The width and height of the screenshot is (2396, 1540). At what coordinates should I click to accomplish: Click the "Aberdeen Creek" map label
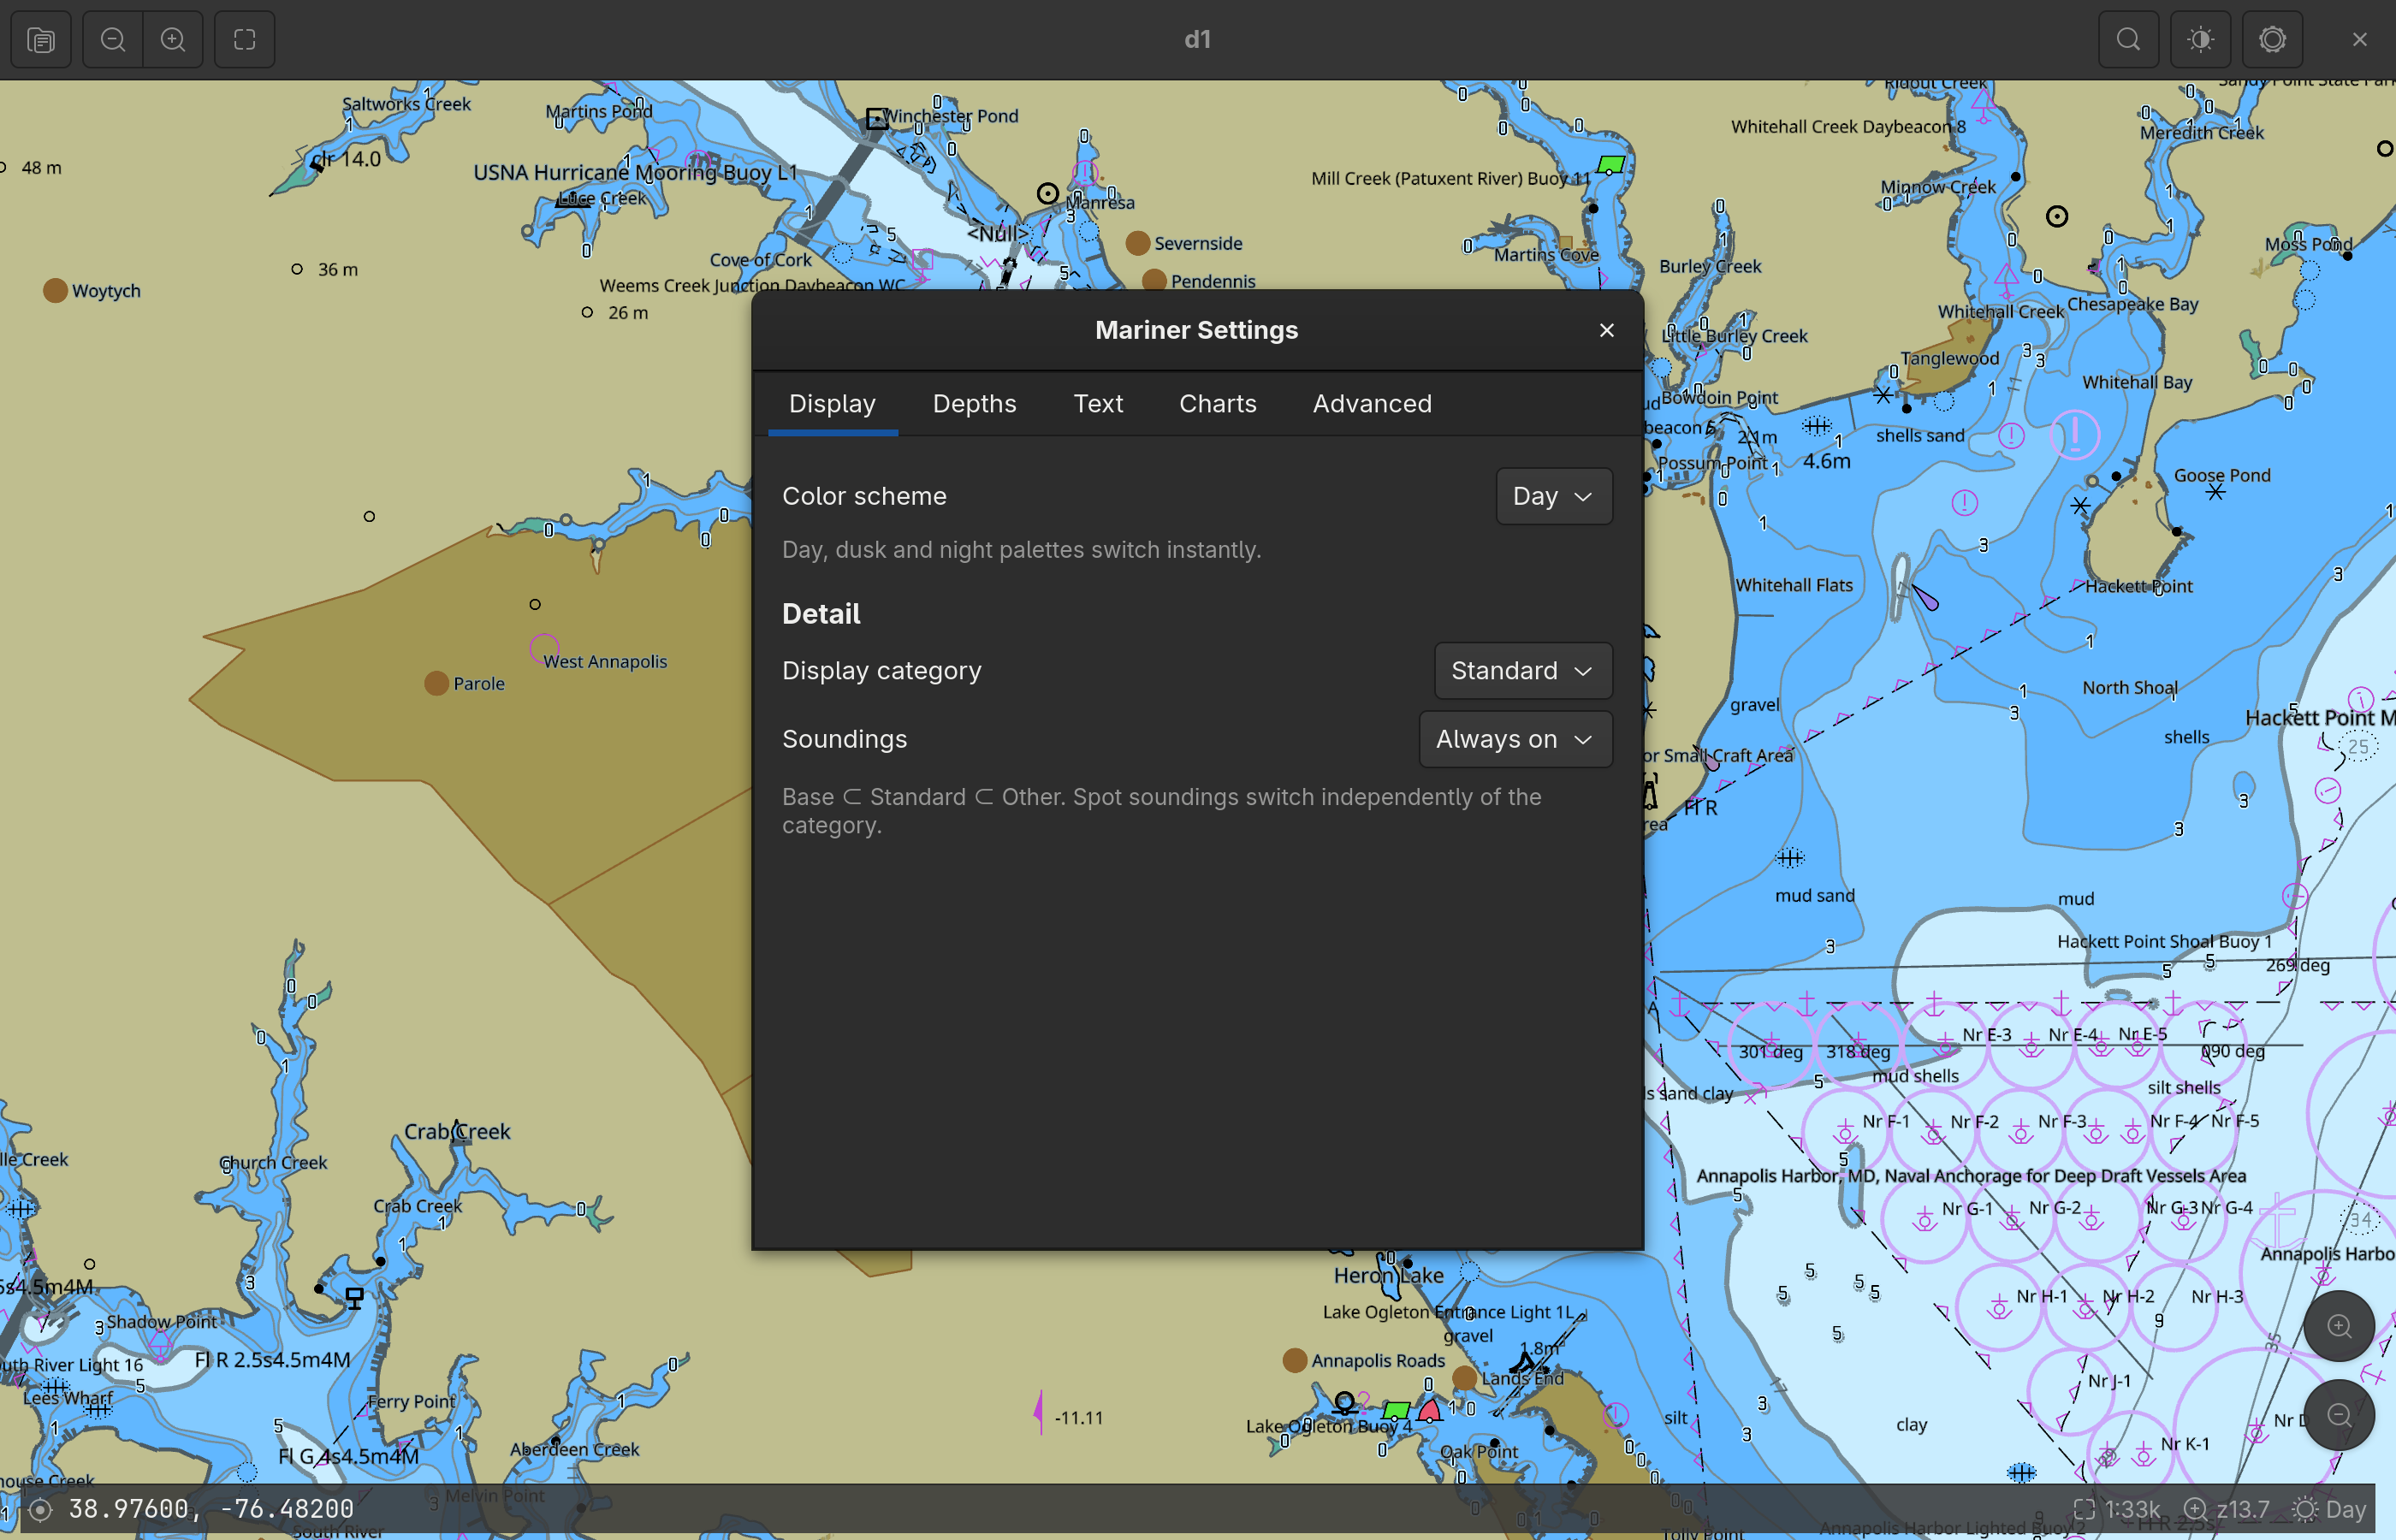(574, 1449)
